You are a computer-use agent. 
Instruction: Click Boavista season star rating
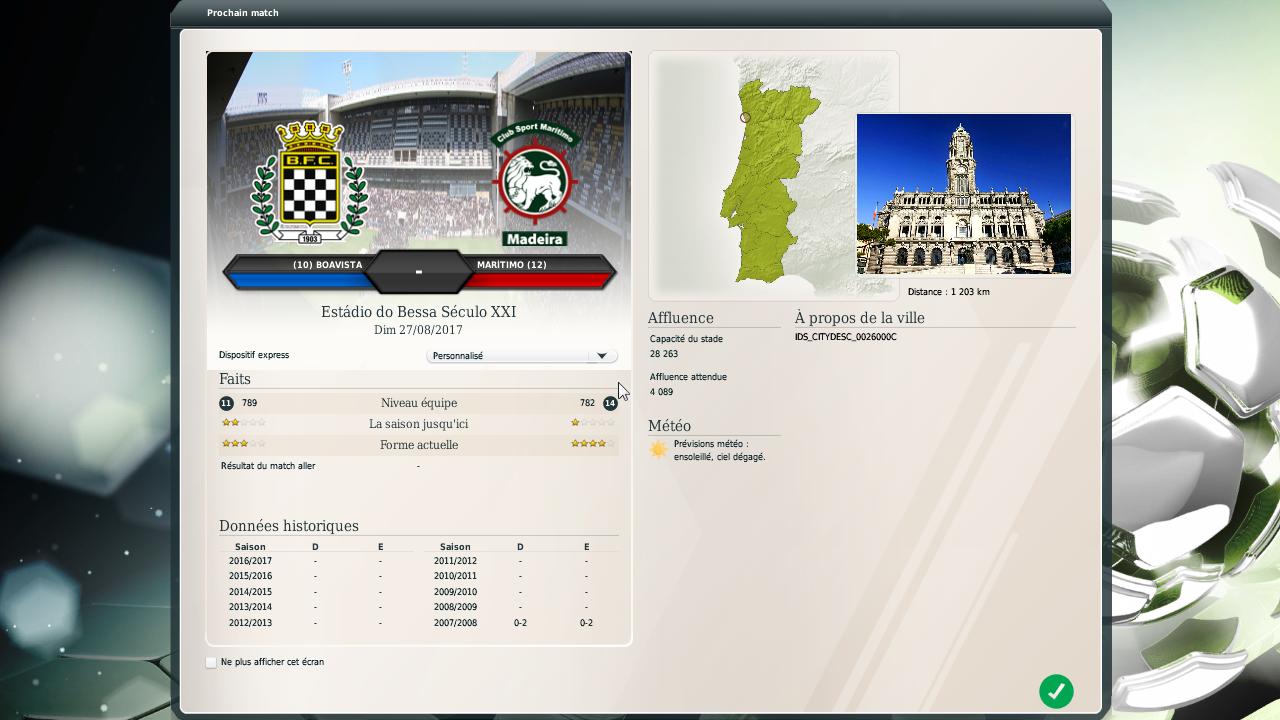tap(243, 423)
